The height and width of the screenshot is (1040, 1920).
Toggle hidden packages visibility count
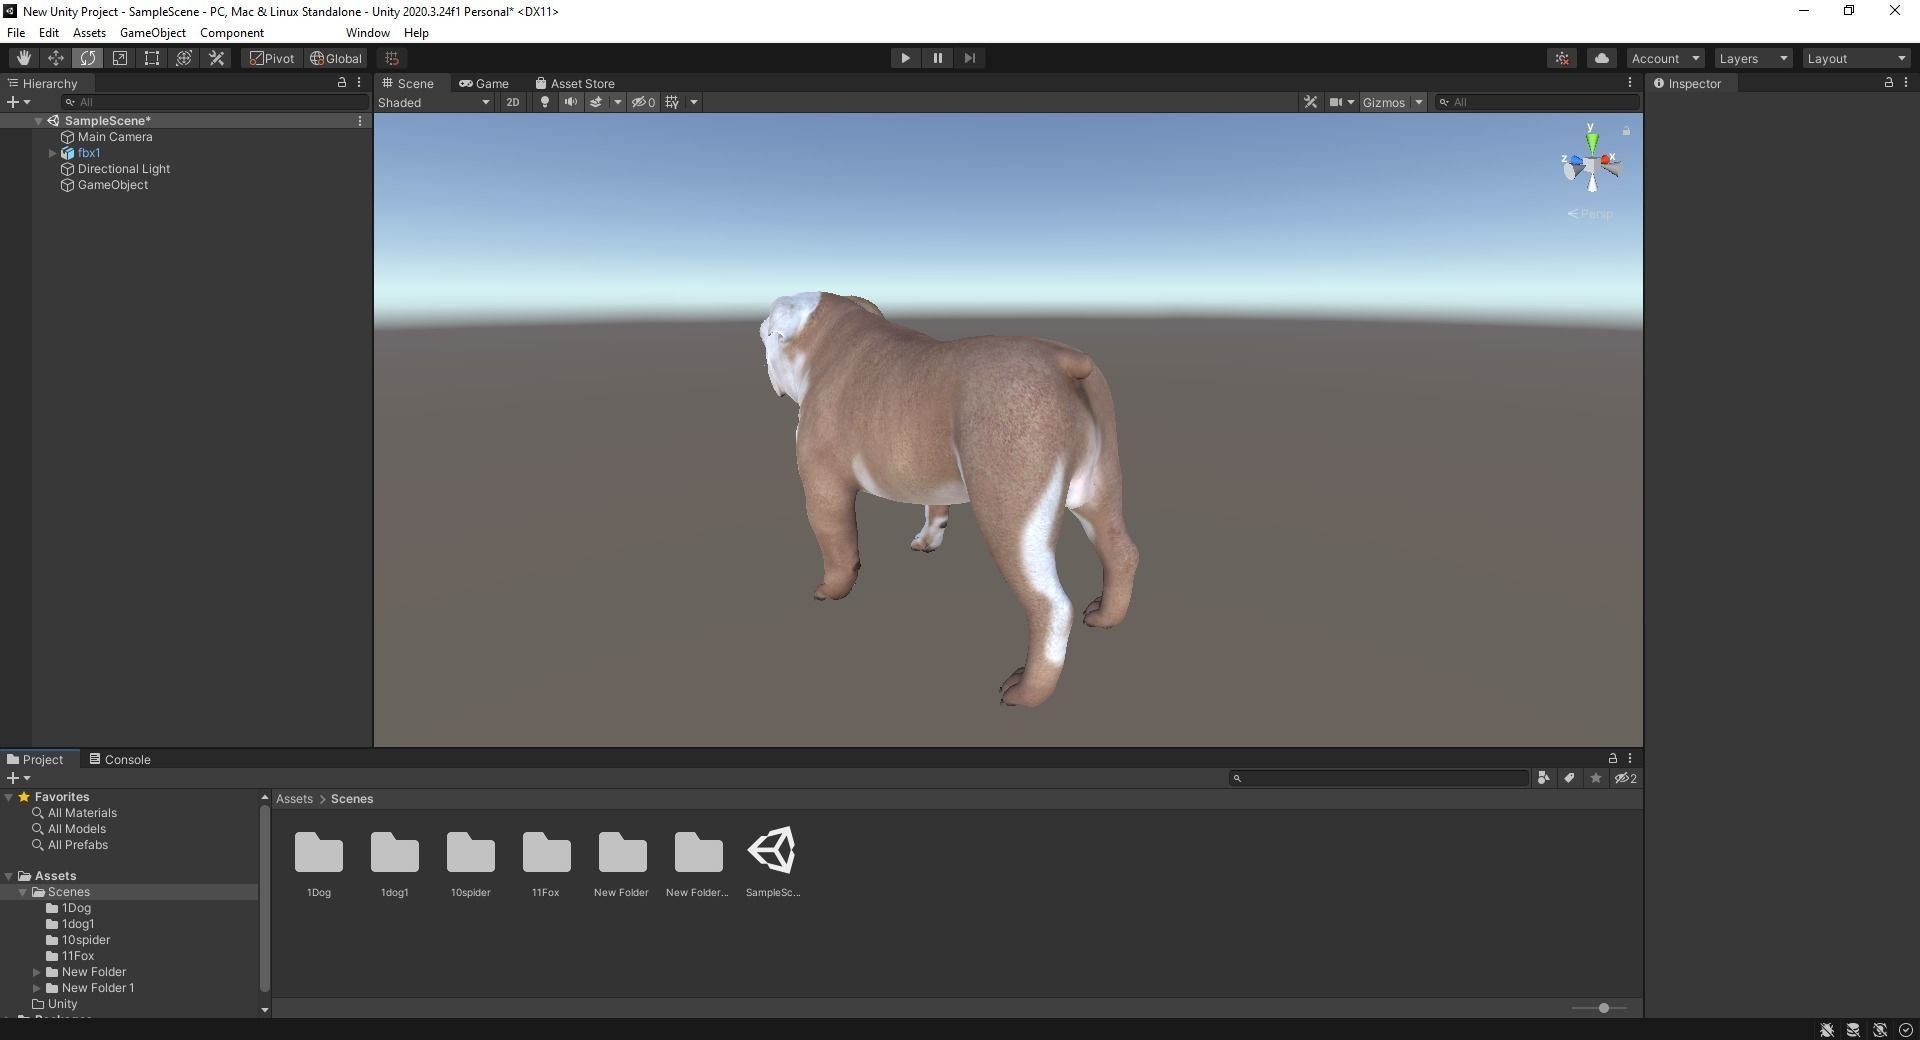(x=1626, y=778)
